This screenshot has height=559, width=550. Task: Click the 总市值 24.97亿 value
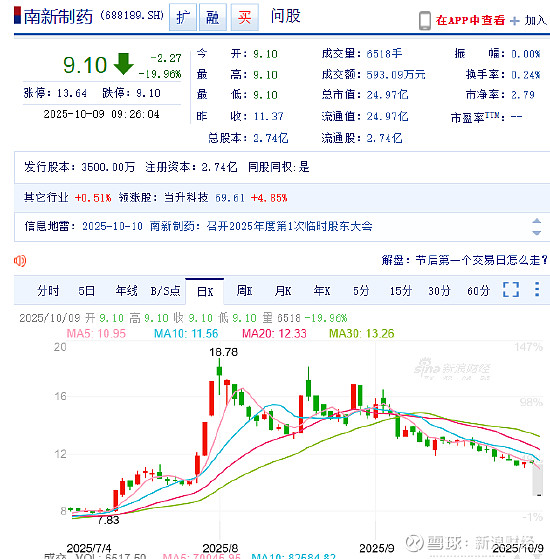387,95
